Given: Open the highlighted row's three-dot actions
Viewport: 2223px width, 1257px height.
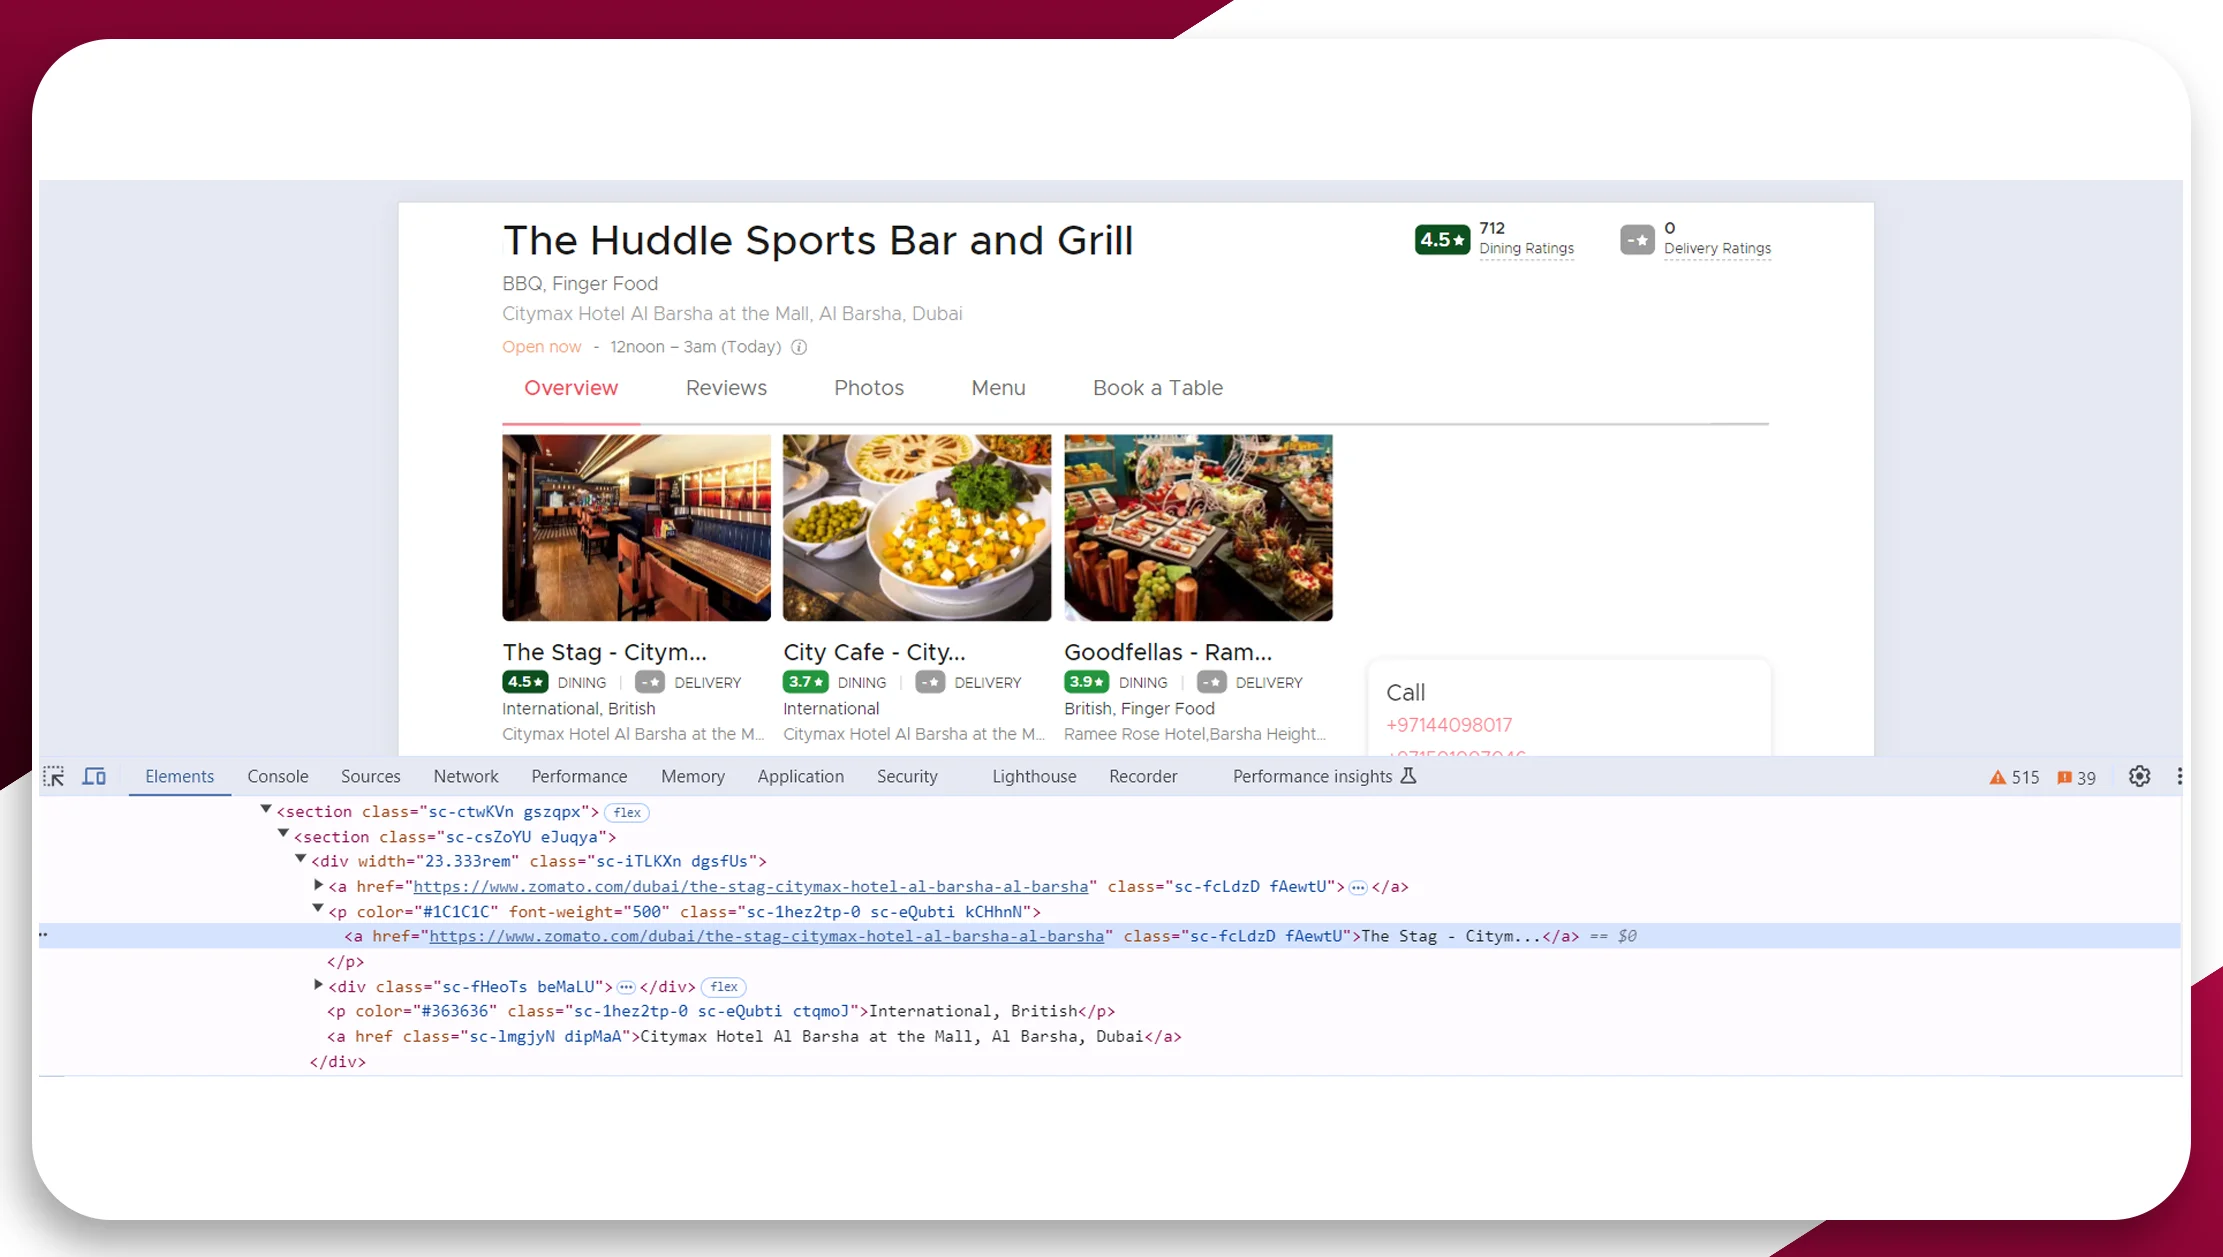Looking at the screenshot, I should tap(44, 935).
